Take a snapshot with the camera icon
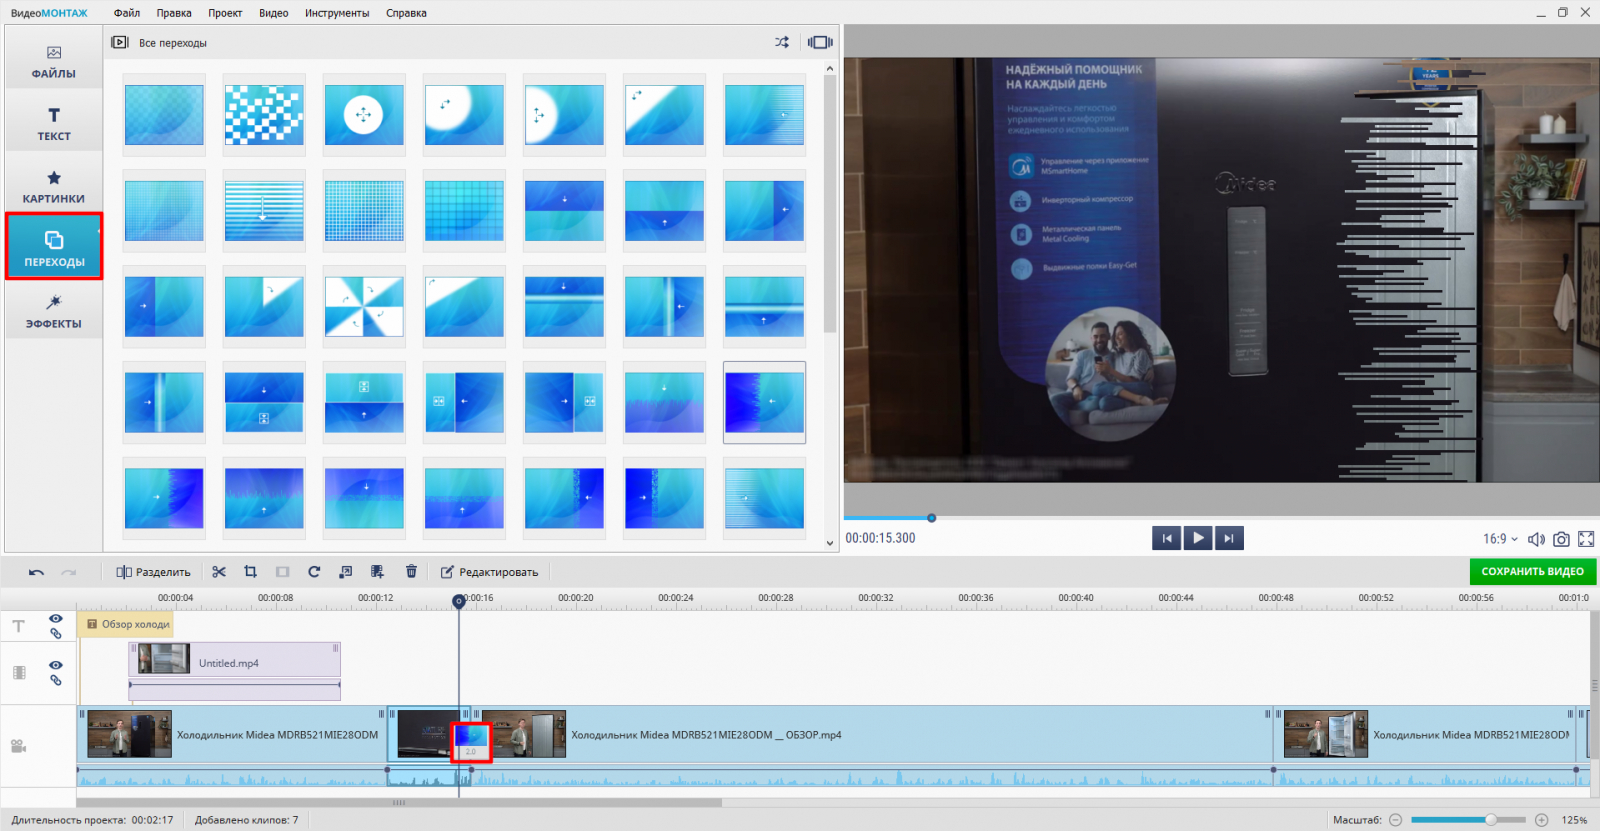1600x831 pixels. [x=1561, y=539]
